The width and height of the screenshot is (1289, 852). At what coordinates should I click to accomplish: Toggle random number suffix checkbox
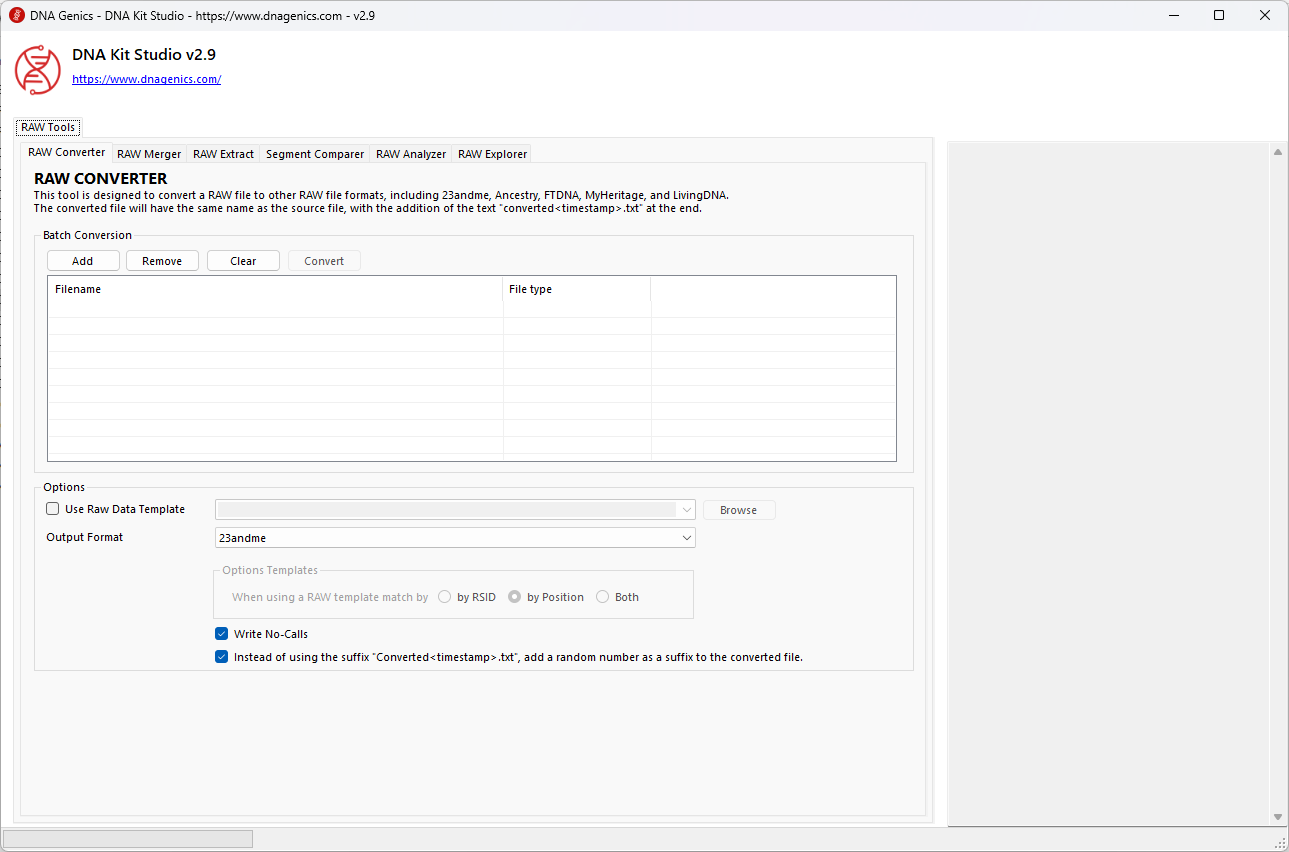(222, 658)
